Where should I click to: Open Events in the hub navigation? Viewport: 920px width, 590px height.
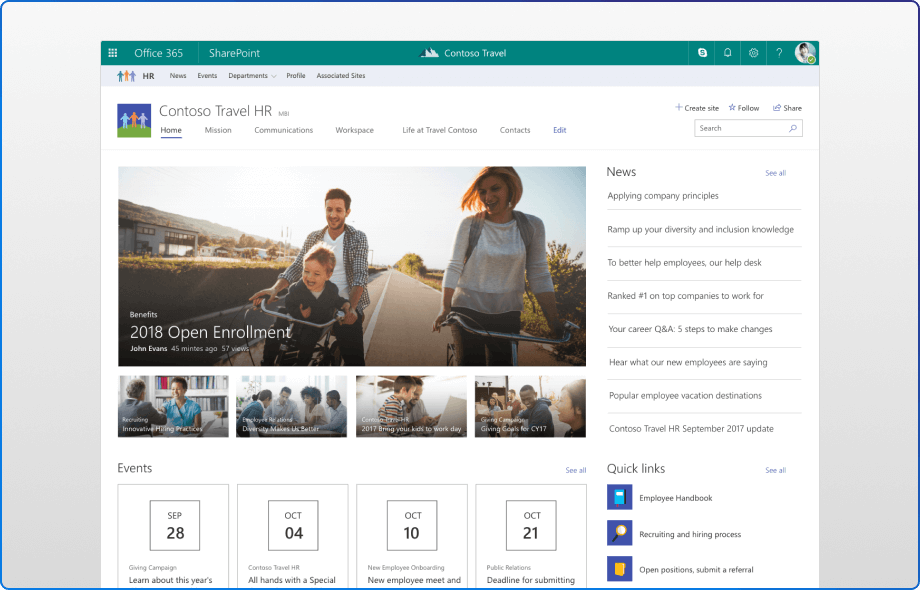[207, 76]
